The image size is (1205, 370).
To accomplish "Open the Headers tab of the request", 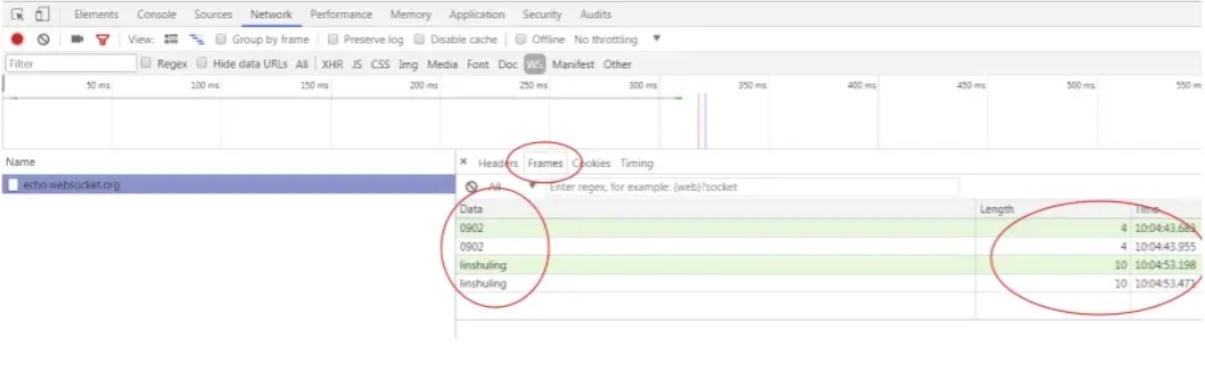I will click(497, 163).
